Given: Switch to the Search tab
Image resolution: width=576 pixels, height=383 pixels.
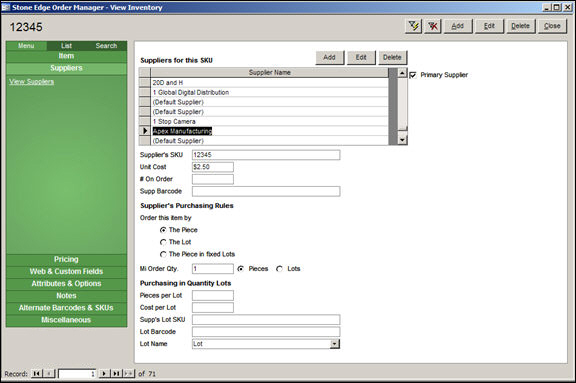Looking at the screenshot, I should 106,46.
